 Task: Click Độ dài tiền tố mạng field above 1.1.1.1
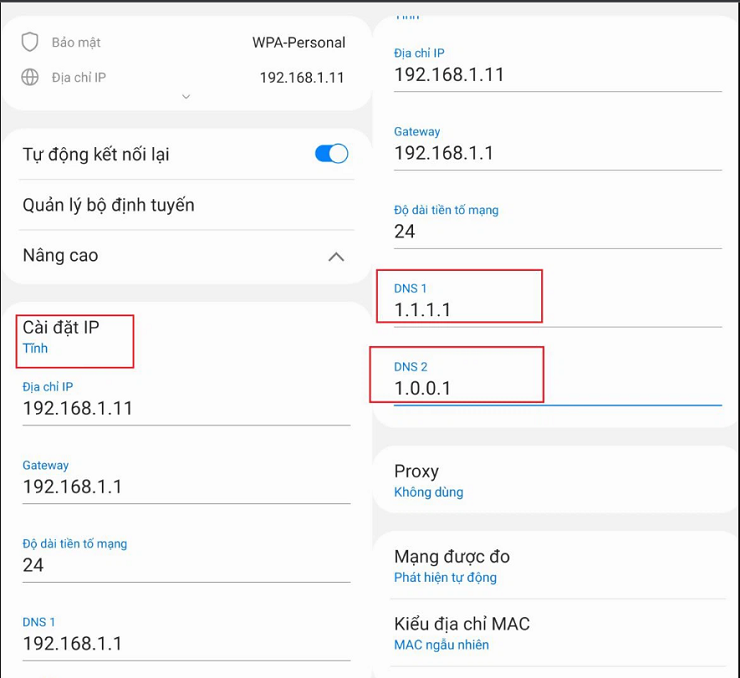556,231
